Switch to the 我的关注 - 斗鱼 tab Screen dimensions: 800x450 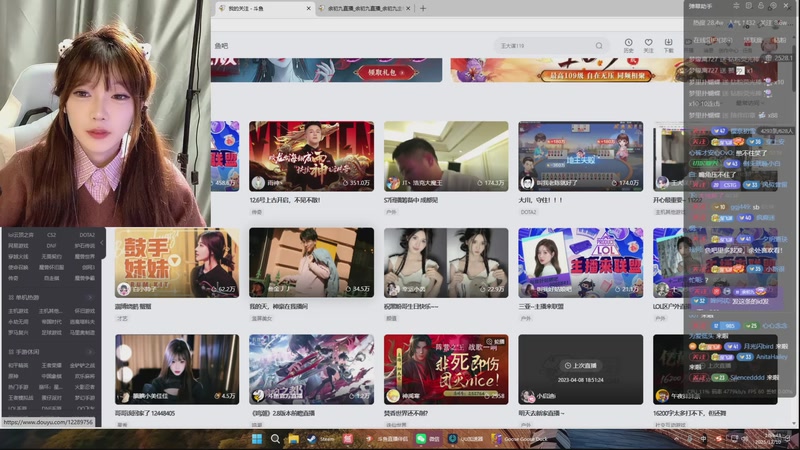tap(264, 8)
